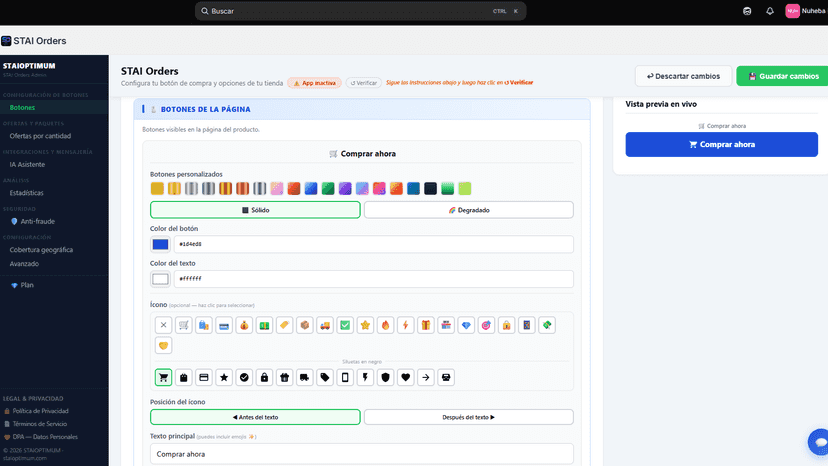Select the cardboard package box emoji icon
Screen dimensions: 828x466
305,325
